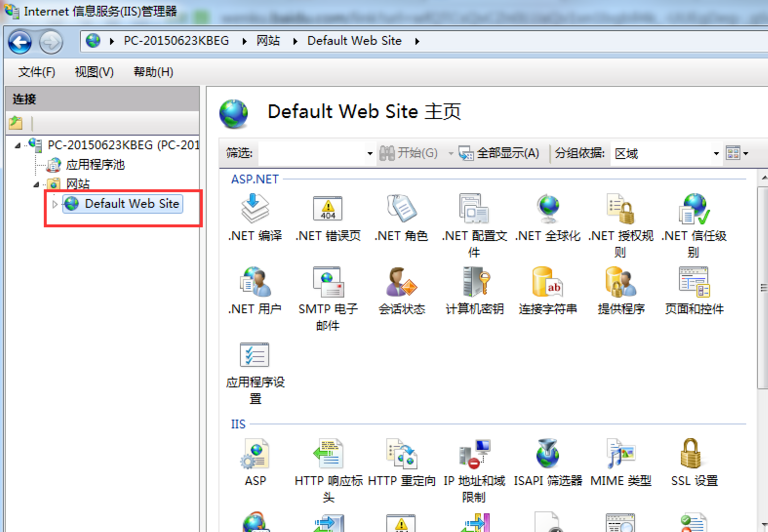Image resolution: width=768 pixels, height=532 pixels.
Task: Click the Back navigation arrow button
Action: pos(20,41)
